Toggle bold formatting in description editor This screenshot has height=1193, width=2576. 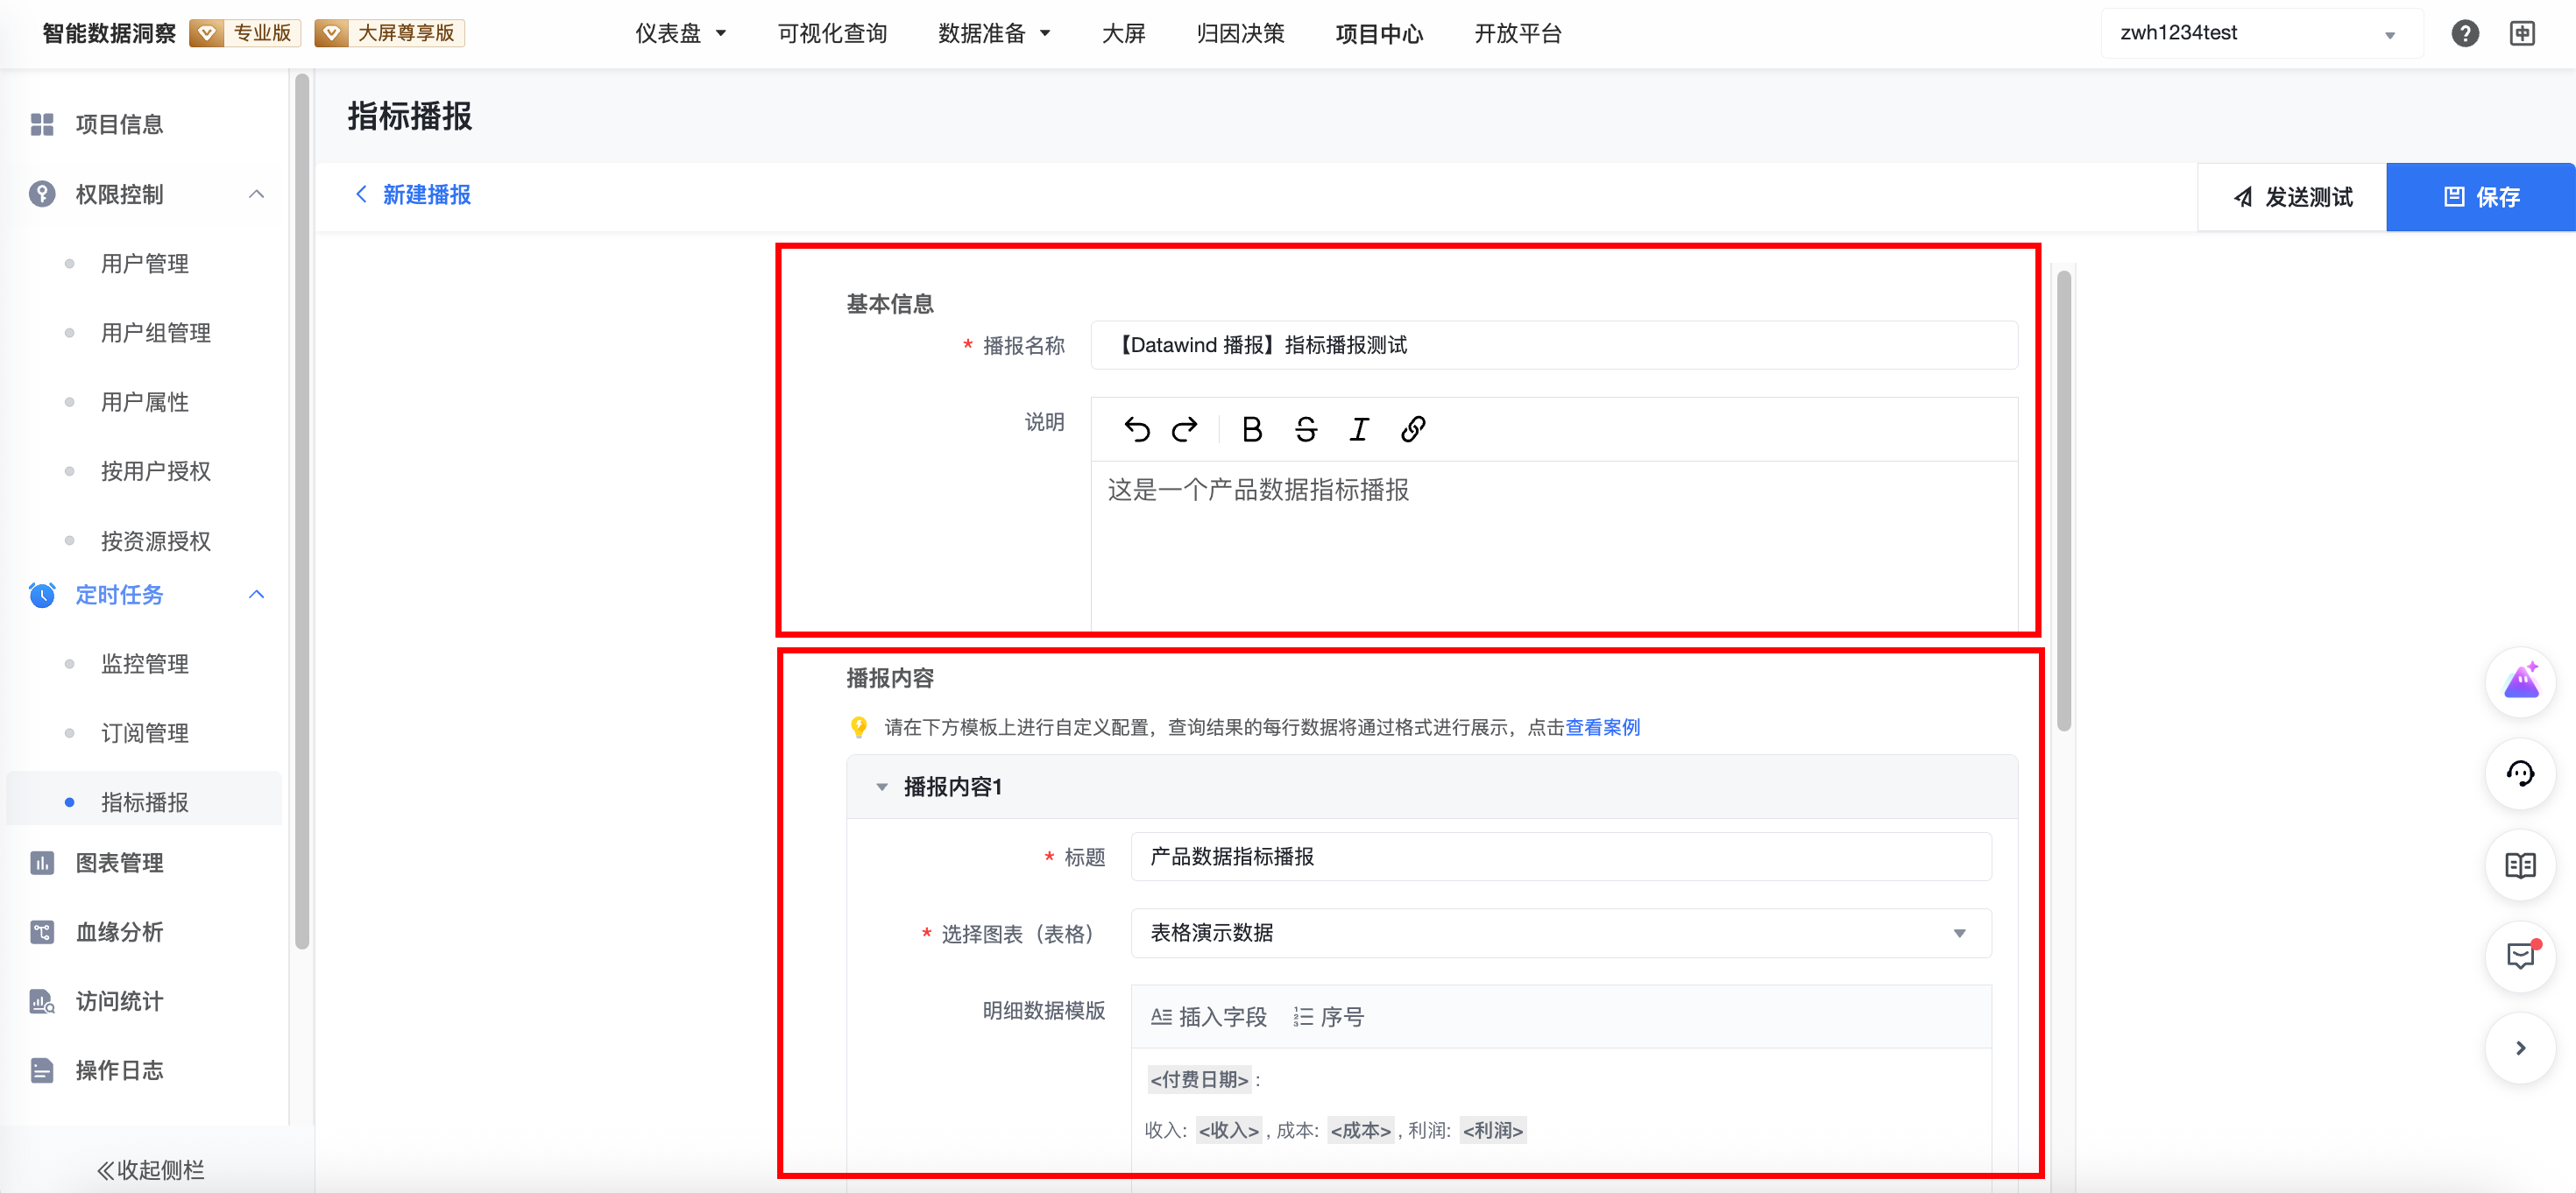tap(1251, 429)
